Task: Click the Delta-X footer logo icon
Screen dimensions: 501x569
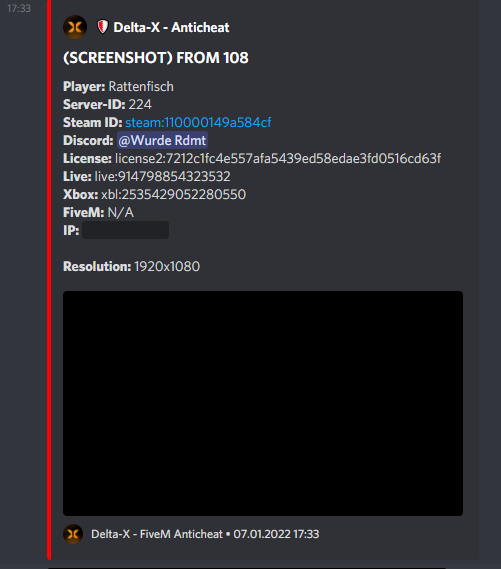Action: coord(73,534)
